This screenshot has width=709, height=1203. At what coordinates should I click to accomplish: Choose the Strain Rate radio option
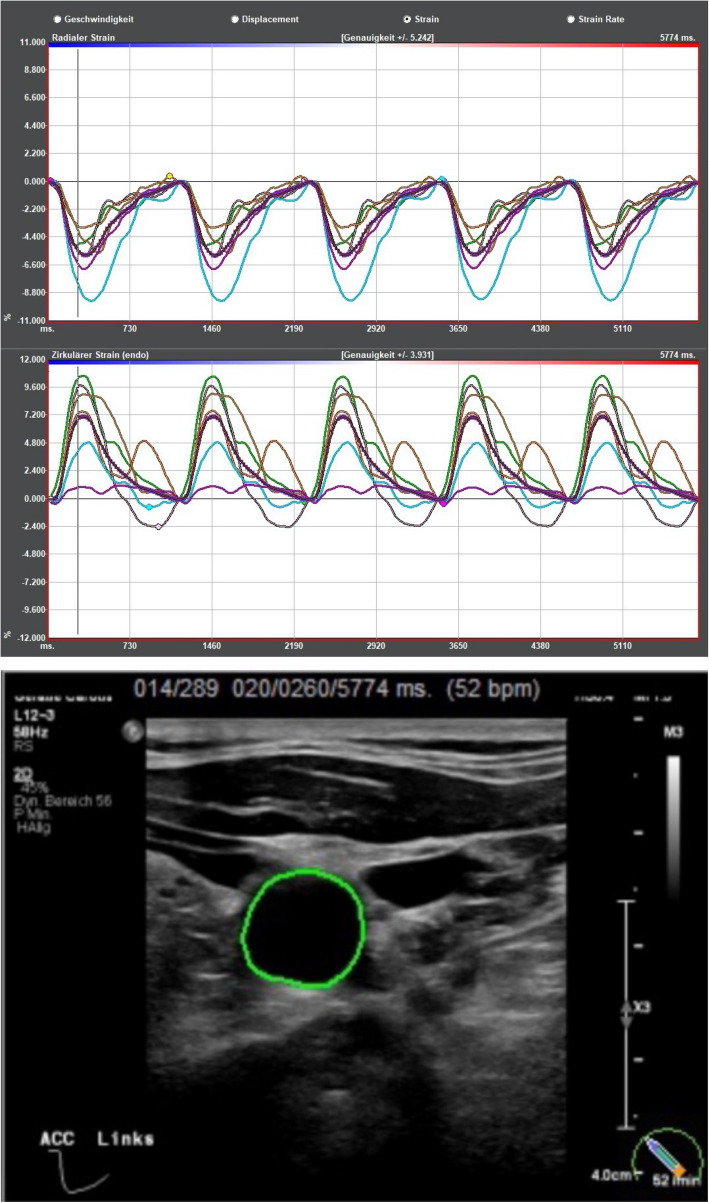(570, 19)
